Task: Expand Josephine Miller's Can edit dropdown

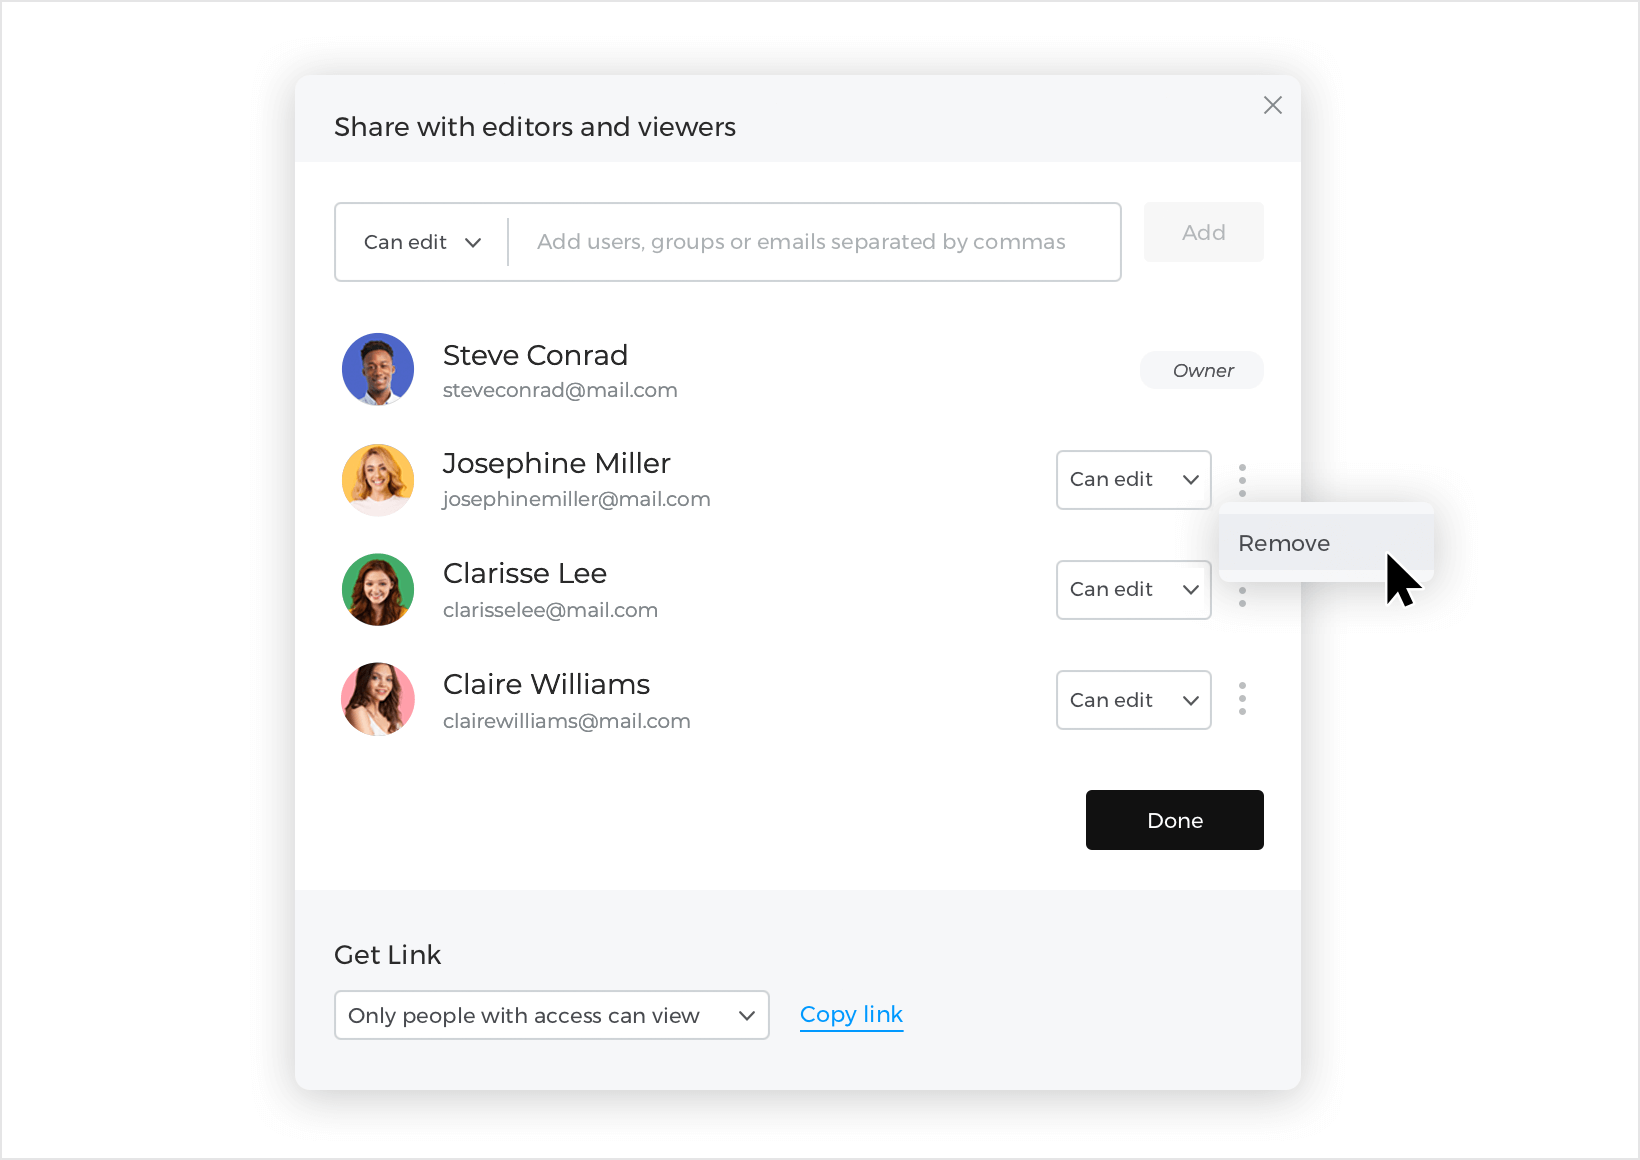Action: pyautogui.click(x=1134, y=480)
